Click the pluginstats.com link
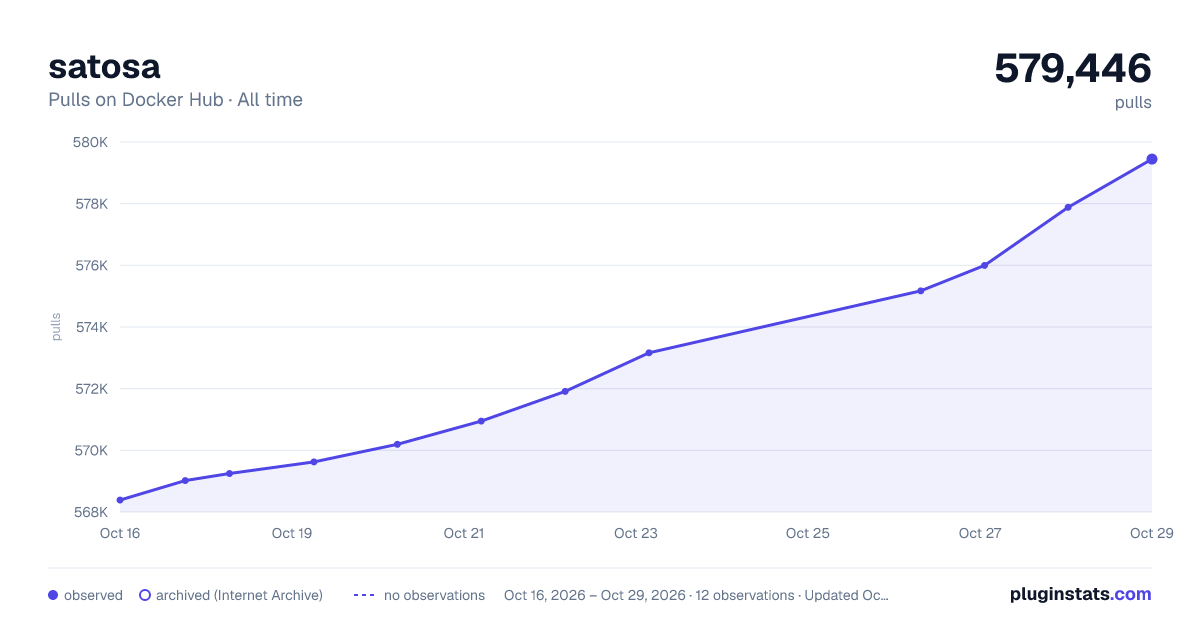The image size is (1200, 630). pos(1080,594)
